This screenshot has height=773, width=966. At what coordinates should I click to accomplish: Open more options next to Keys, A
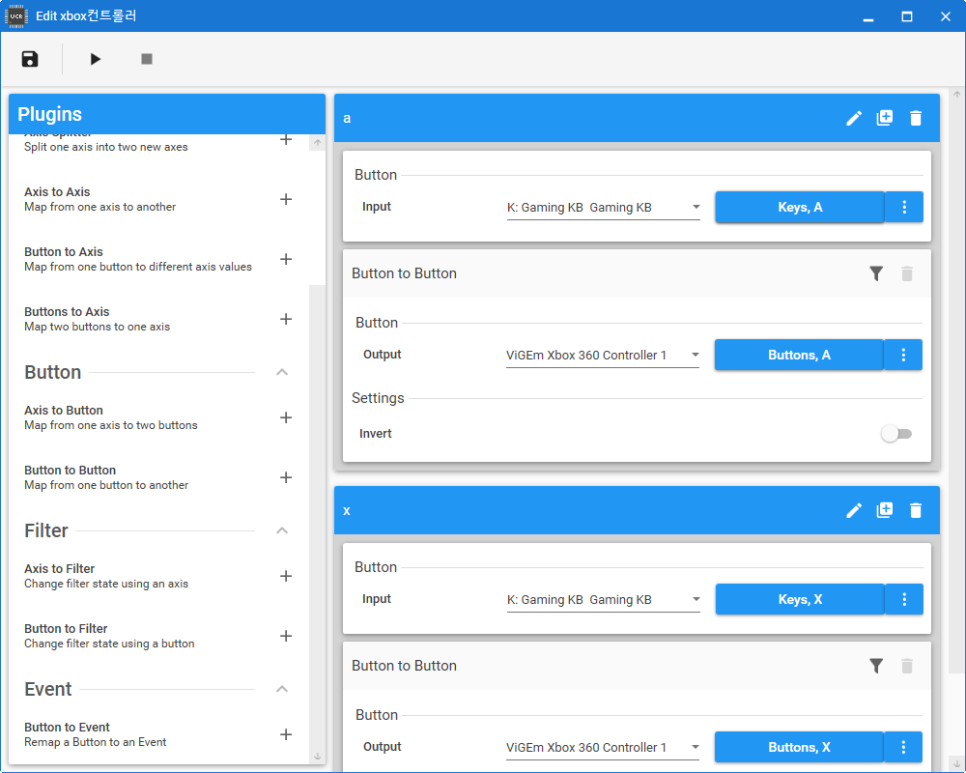pos(904,207)
